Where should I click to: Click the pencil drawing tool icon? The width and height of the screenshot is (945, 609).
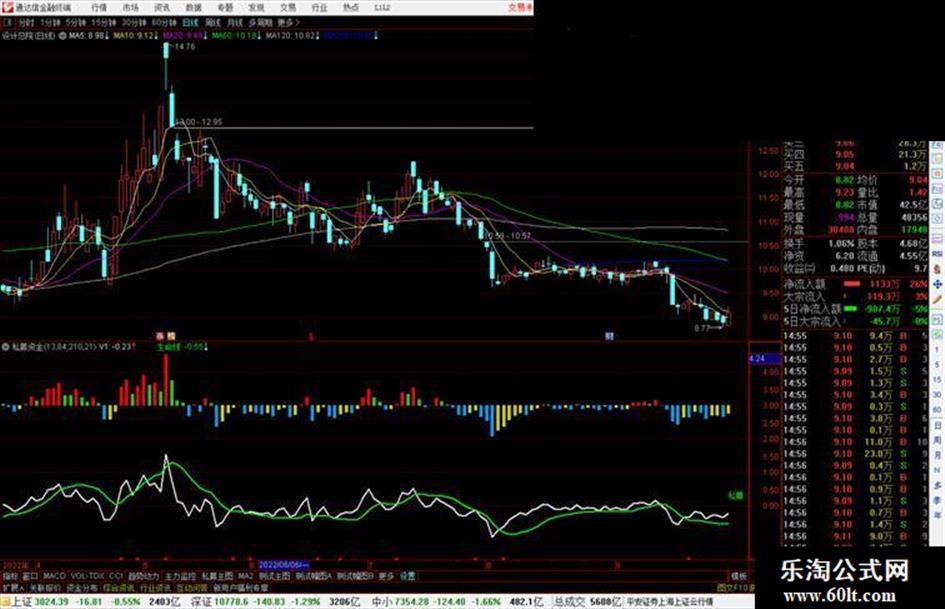(937, 300)
